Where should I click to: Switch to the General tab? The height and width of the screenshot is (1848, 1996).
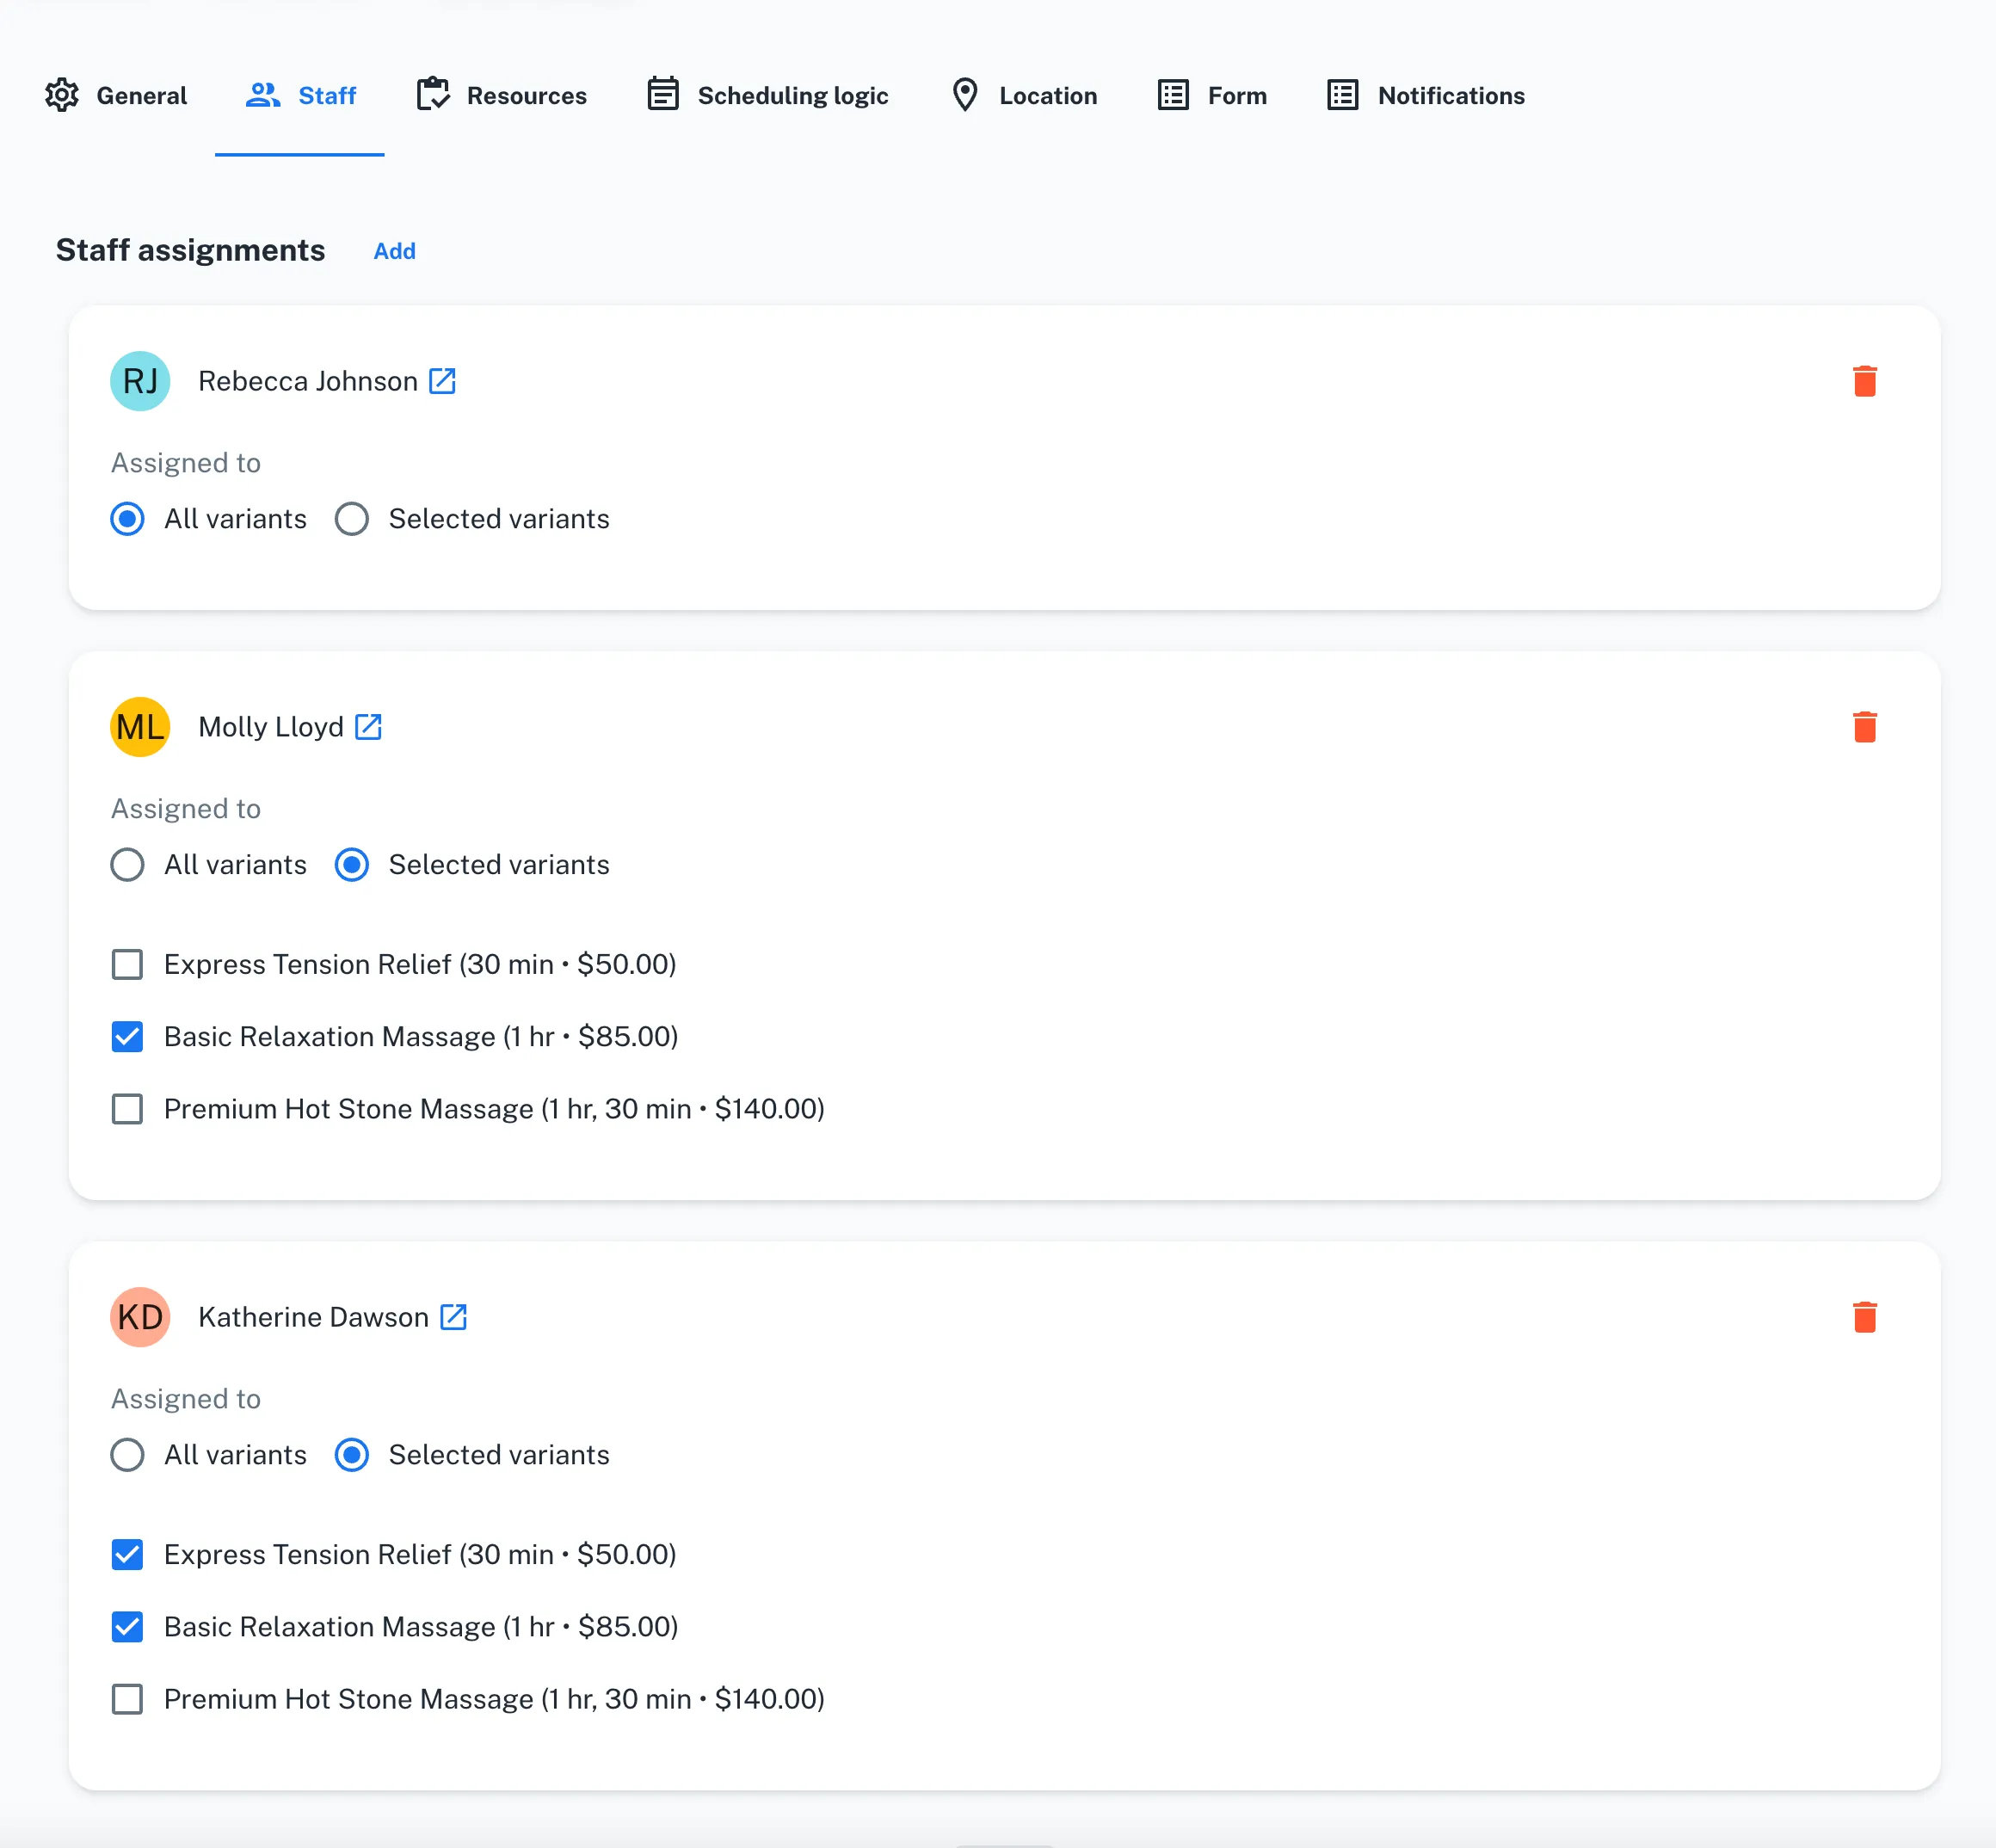pyautogui.click(x=116, y=96)
